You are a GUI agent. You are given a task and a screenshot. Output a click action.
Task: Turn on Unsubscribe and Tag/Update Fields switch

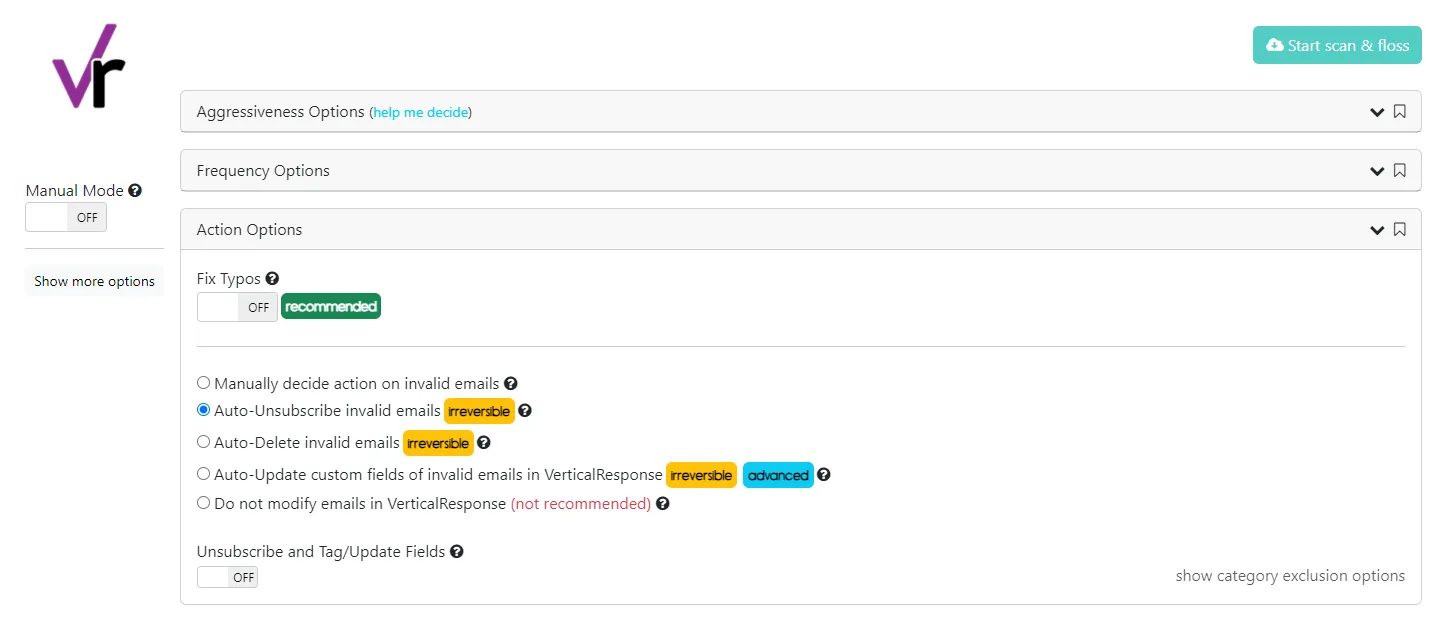click(227, 577)
